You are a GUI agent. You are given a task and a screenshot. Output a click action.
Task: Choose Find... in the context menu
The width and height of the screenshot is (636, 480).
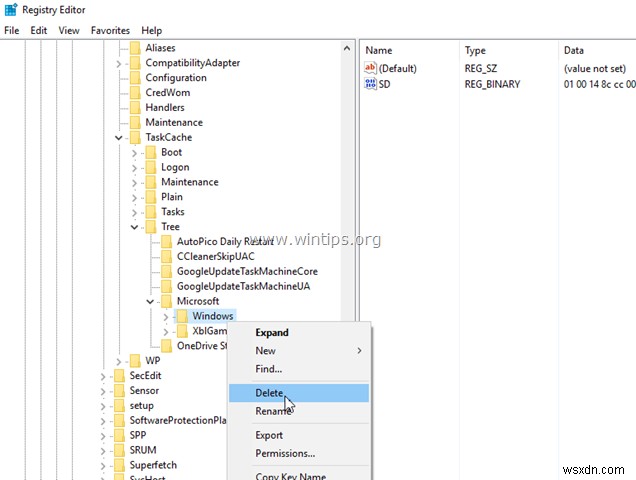pos(299,369)
